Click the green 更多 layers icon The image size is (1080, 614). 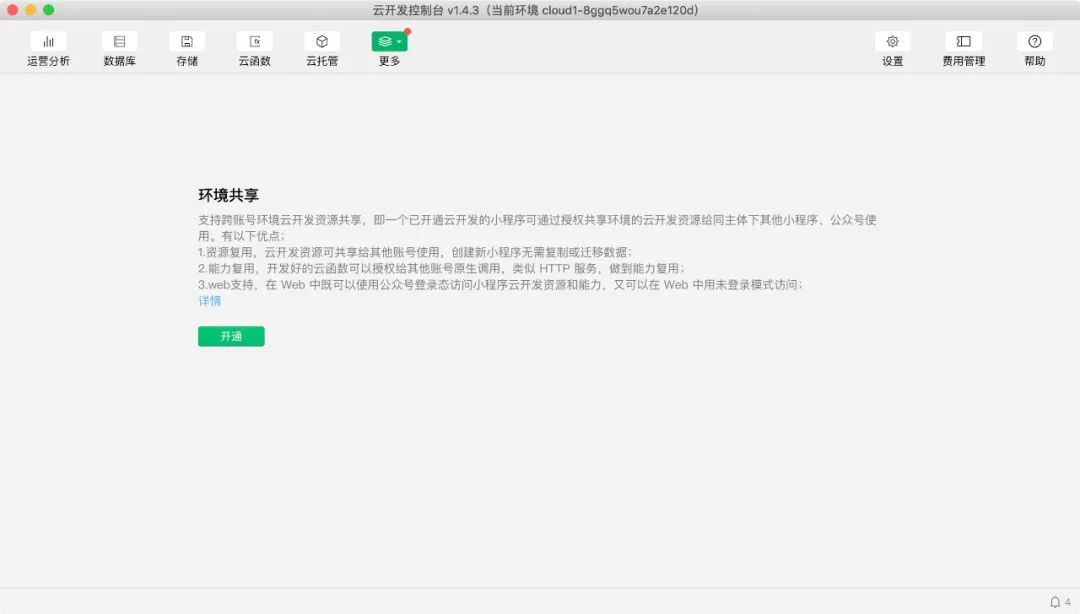pyautogui.click(x=385, y=42)
